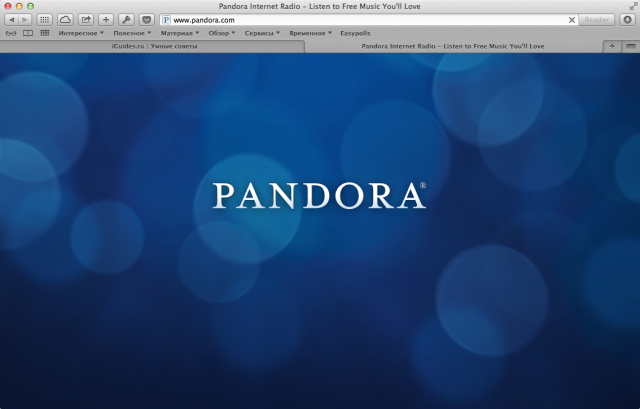Screen dimensions: 640x409
Task: Open the downloads button at toolbar right
Action: [628, 20]
